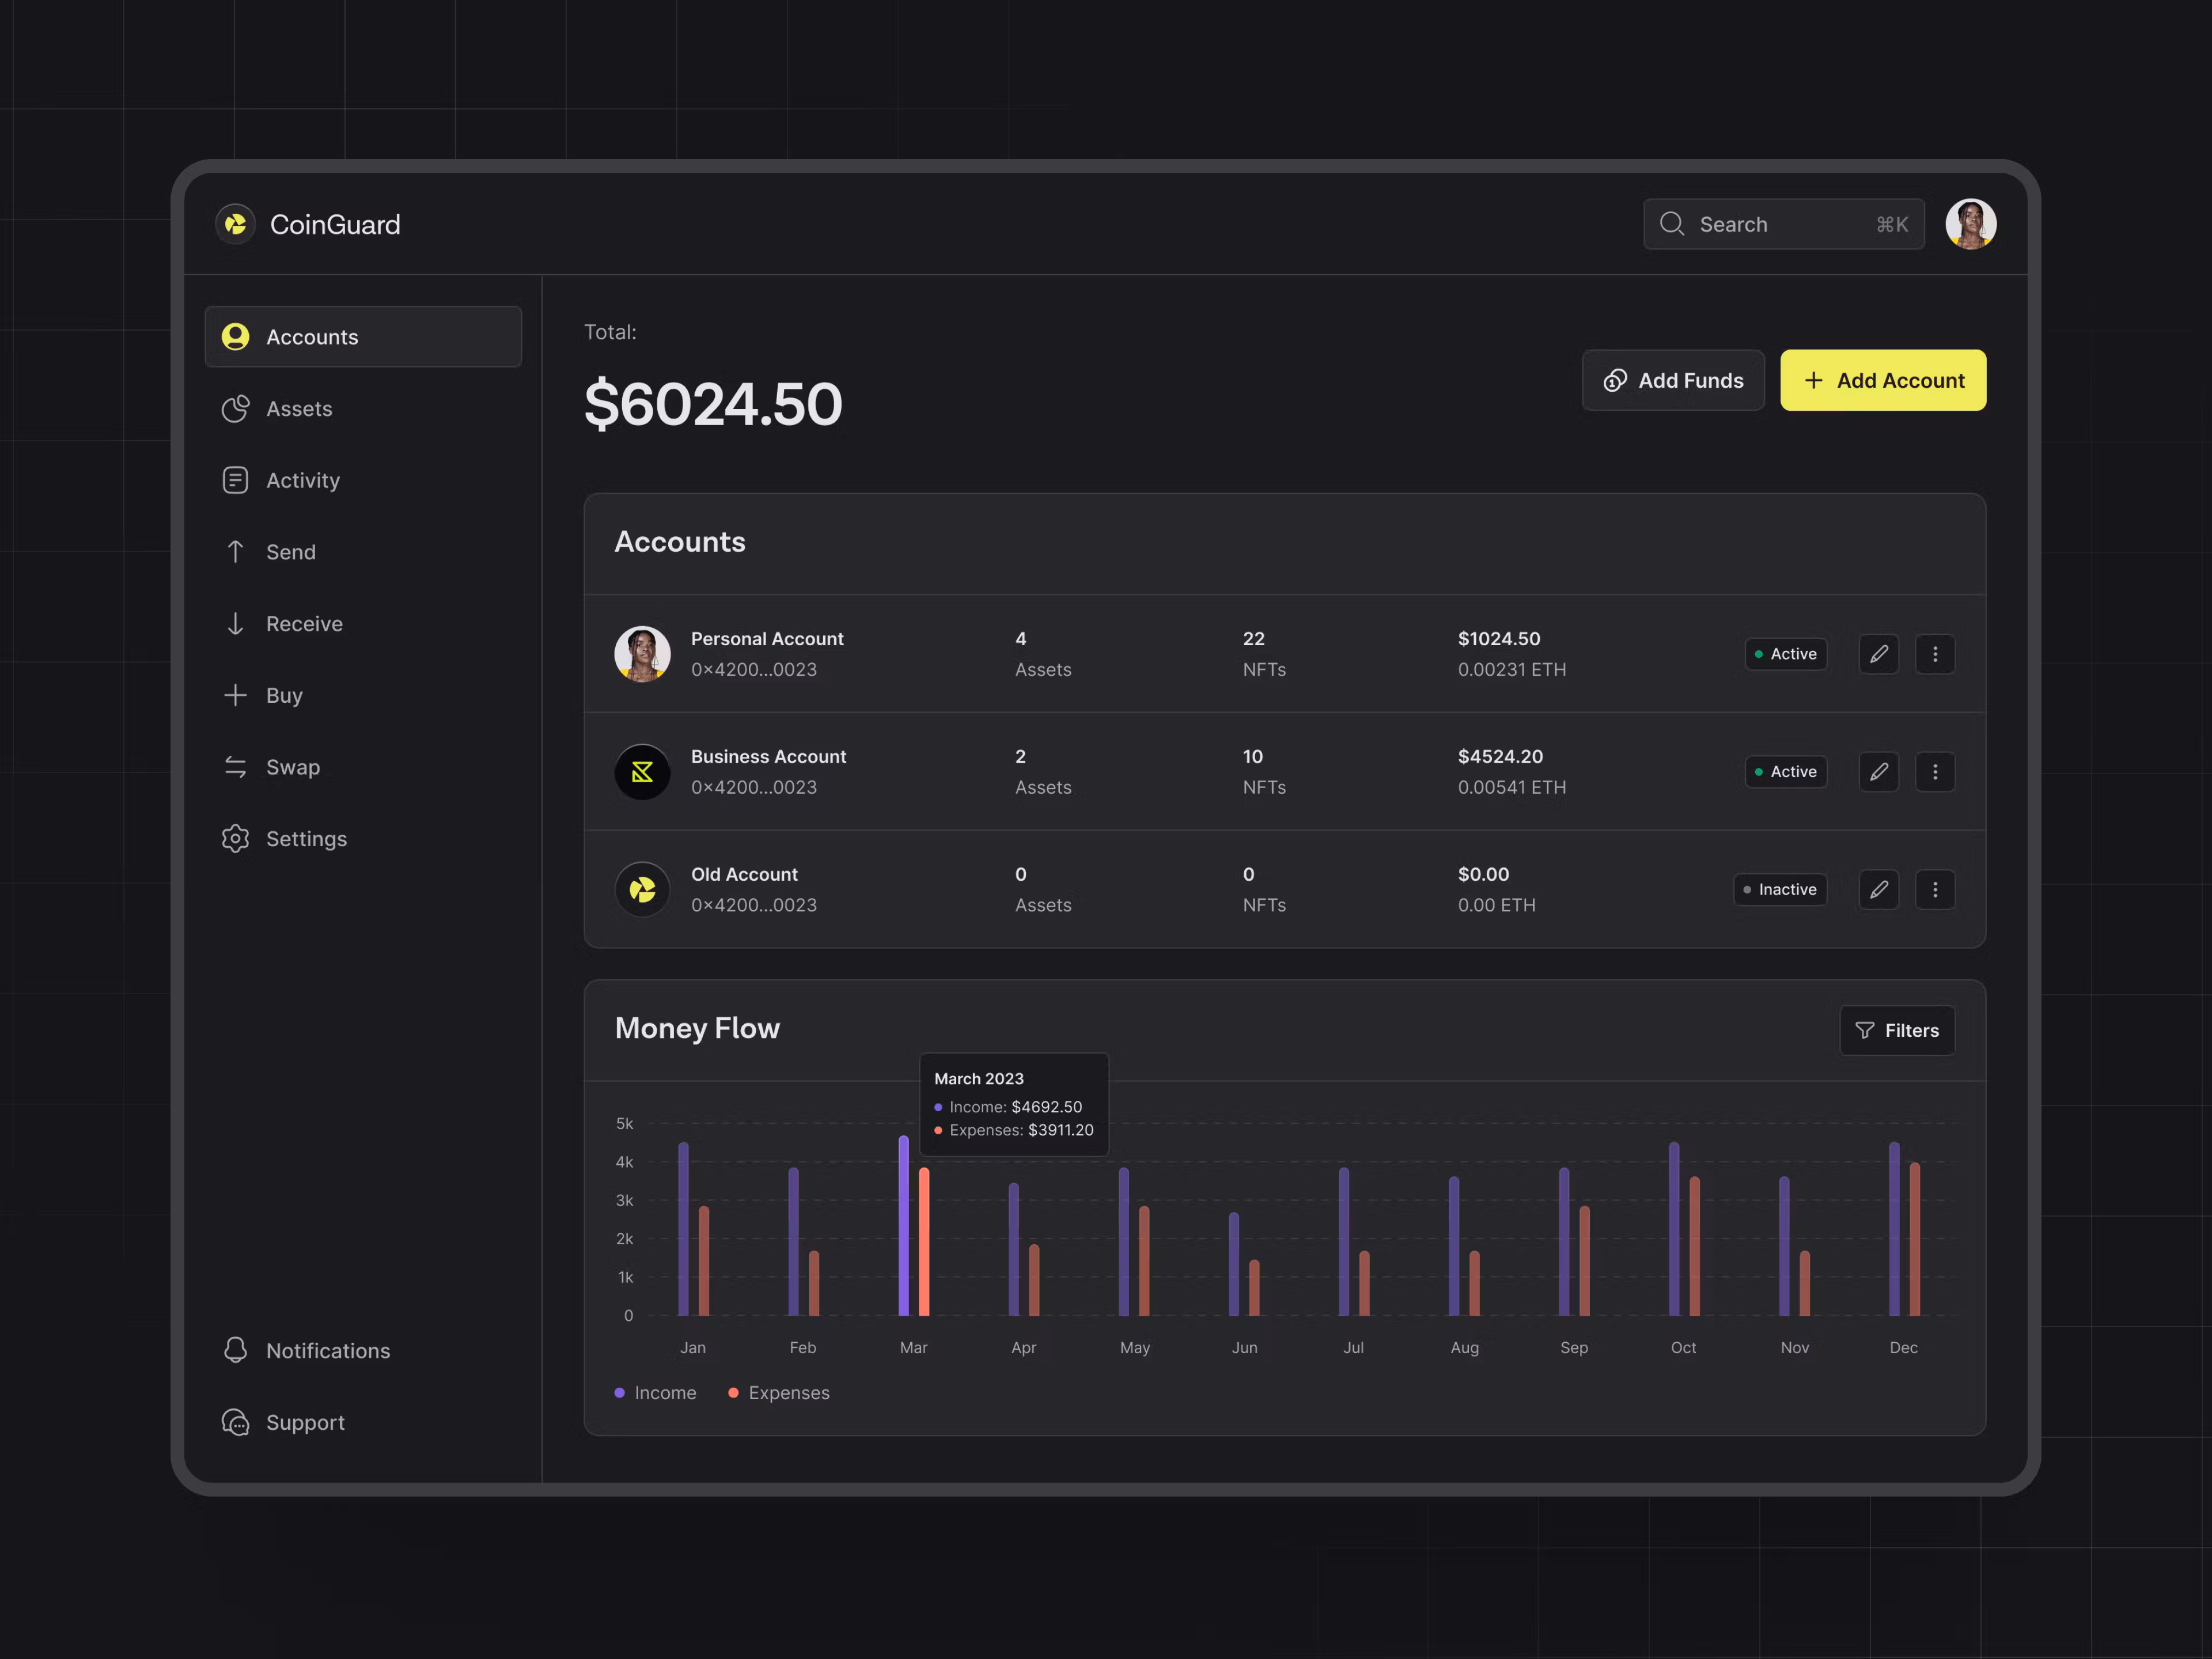2212x1659 pixels.
Task: Edit the Old Account with pencil icon
Action: click(1878, 890)
